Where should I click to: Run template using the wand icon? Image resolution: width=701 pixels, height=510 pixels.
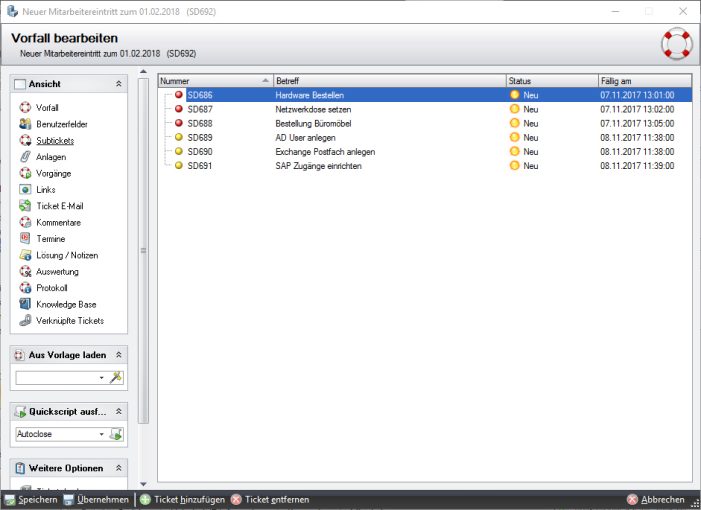pos(116,378)
